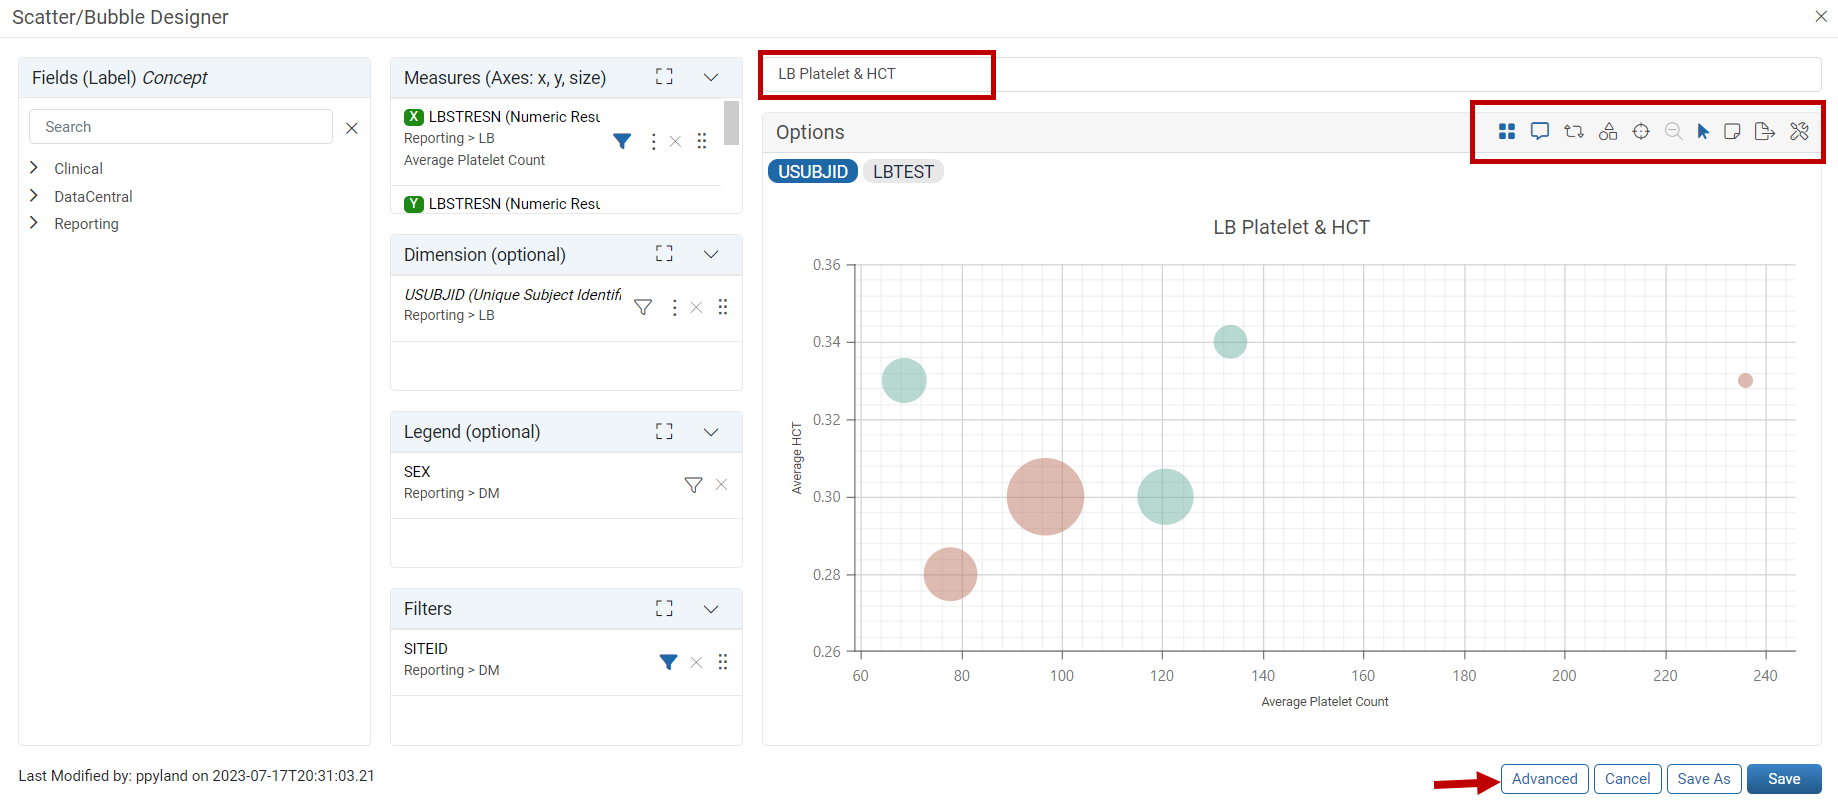Click the sticky note icon in Options
1838x810 pixels.
(1732, 132)
